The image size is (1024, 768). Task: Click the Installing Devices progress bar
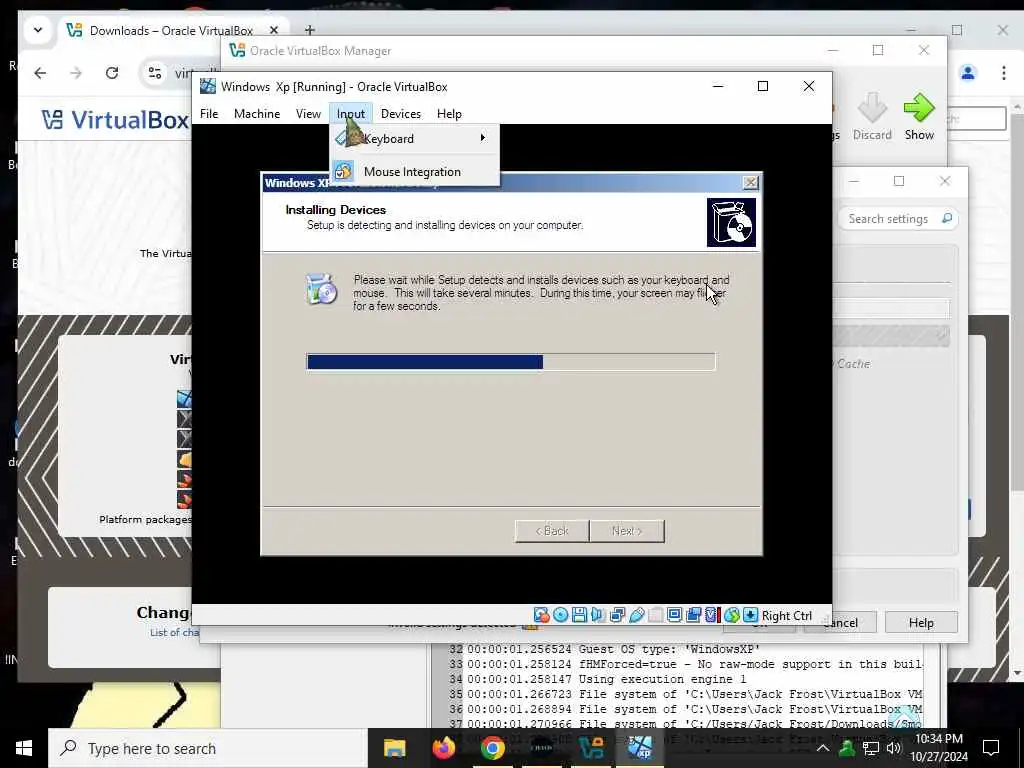[511, 362]
